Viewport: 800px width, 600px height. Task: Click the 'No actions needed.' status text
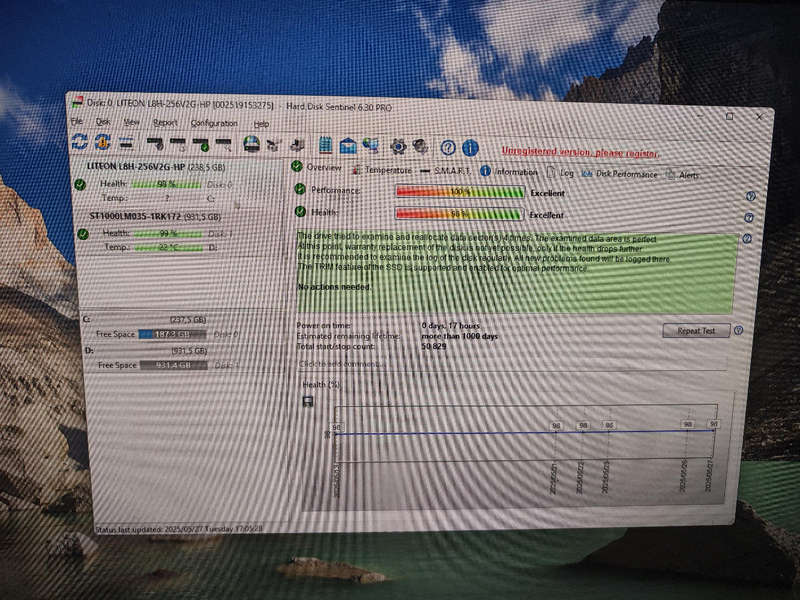[334, 287]
